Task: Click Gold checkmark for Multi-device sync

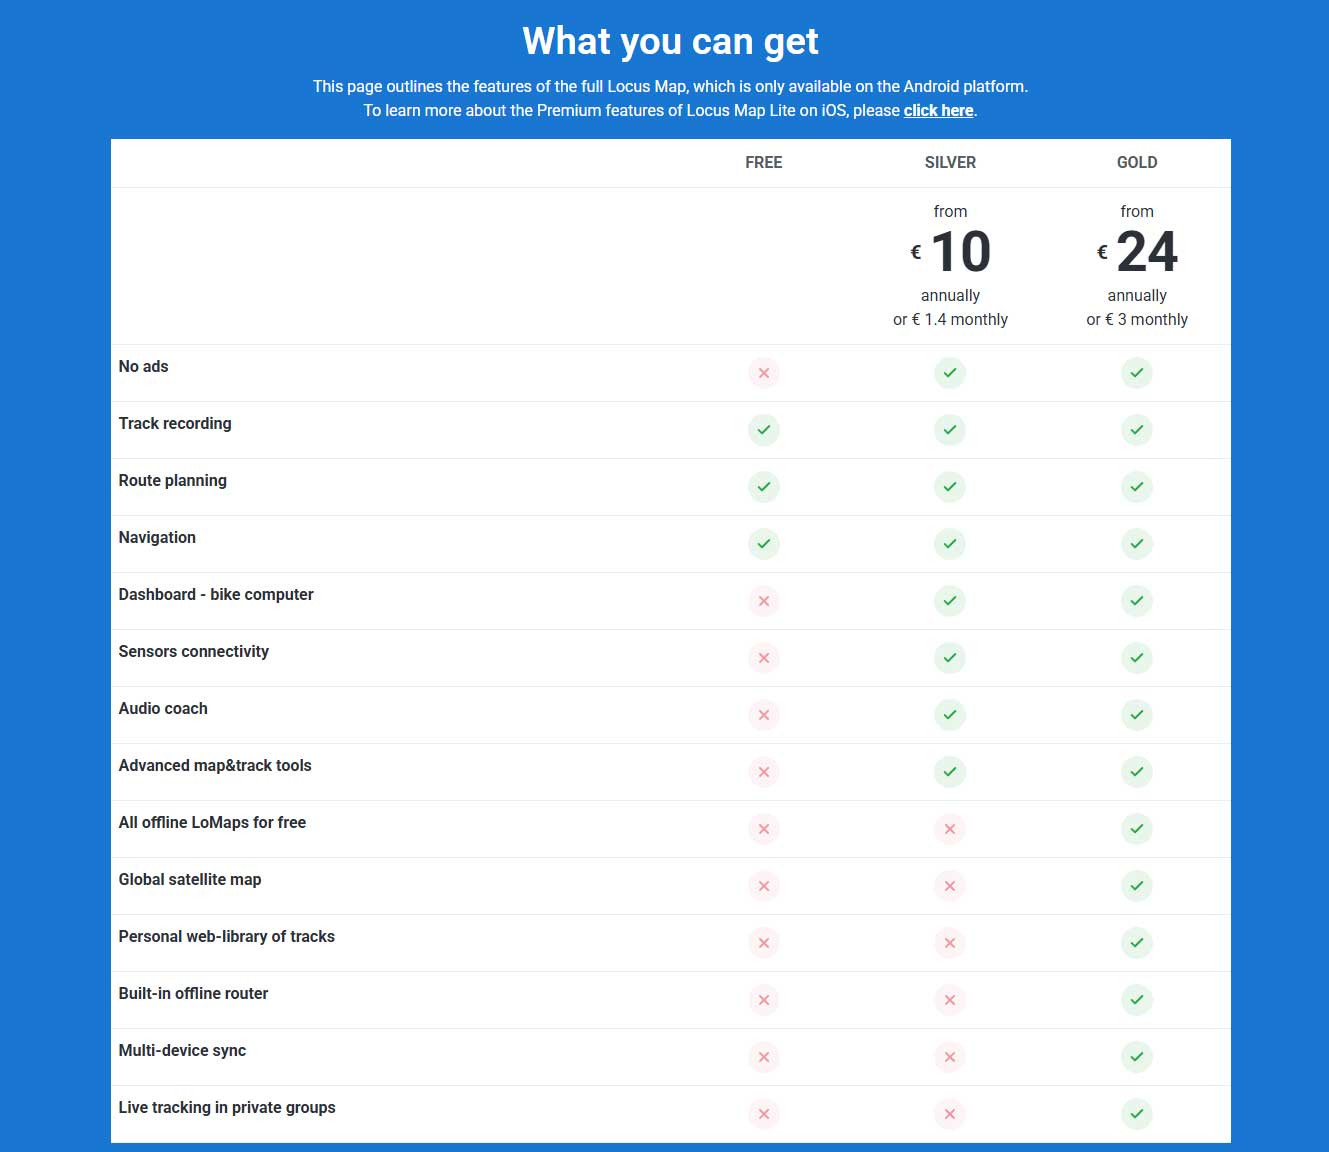Action: [x=1137, y=1057]
